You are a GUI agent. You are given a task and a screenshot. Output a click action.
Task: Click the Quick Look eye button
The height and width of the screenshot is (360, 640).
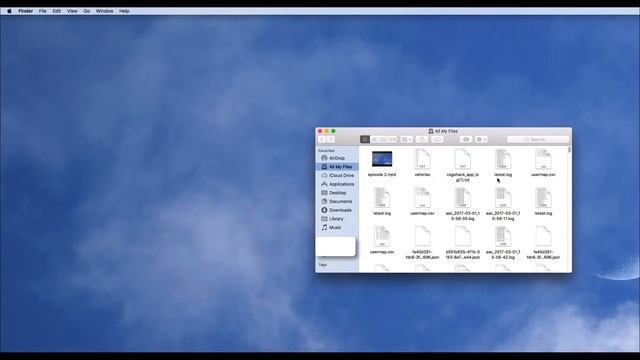(x=466, y=140)
